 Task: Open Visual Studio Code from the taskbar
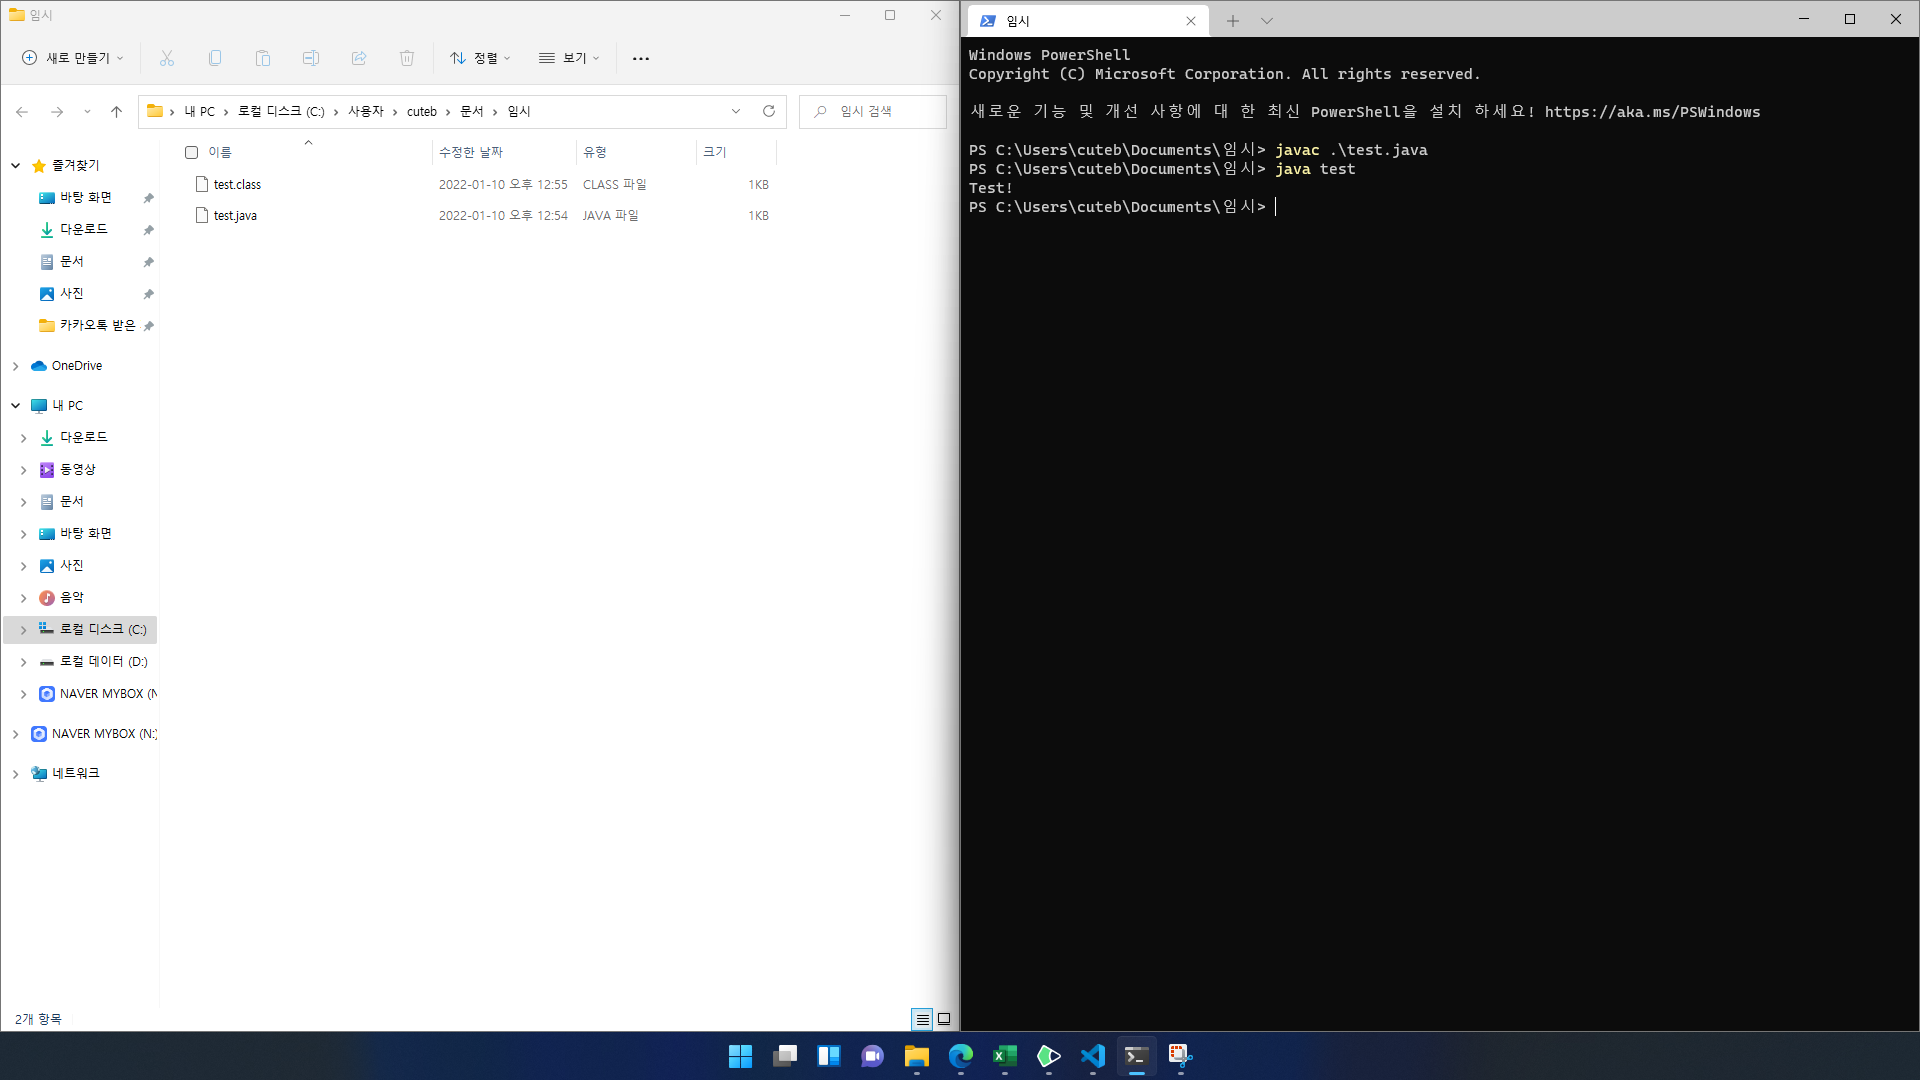[x=1092, y=1056]
